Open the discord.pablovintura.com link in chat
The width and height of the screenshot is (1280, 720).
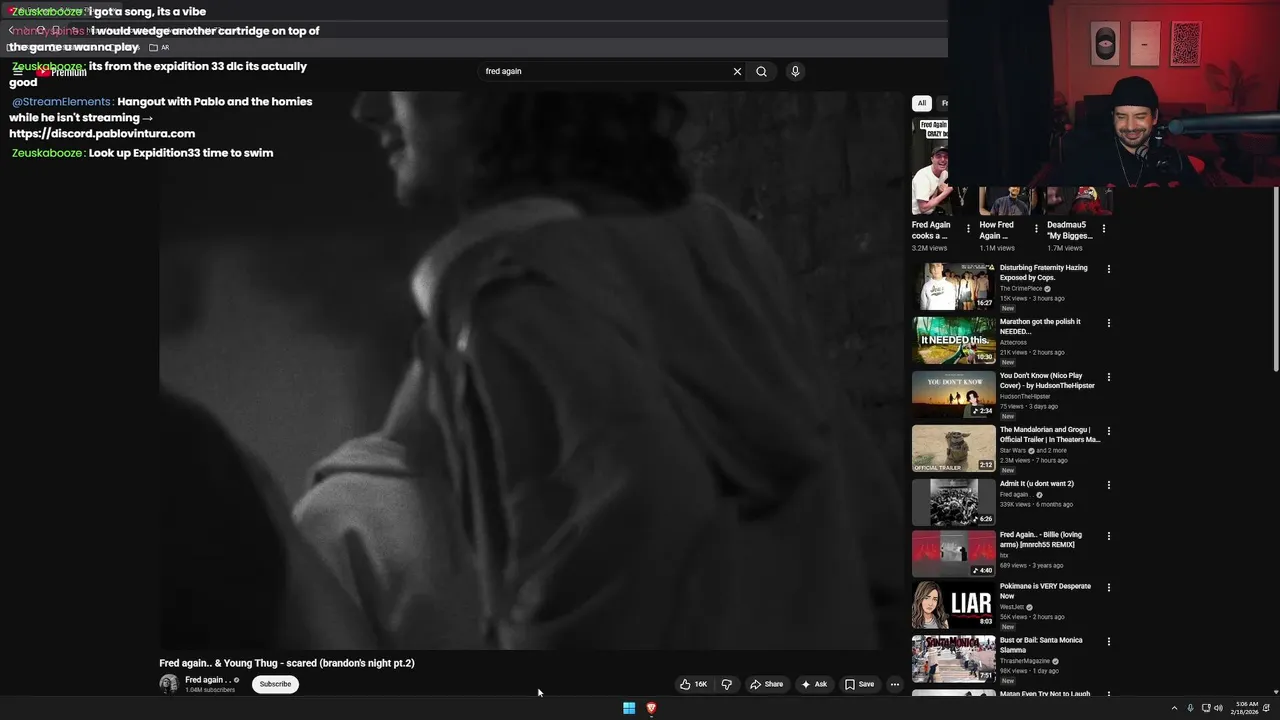(x=102, y=133)
